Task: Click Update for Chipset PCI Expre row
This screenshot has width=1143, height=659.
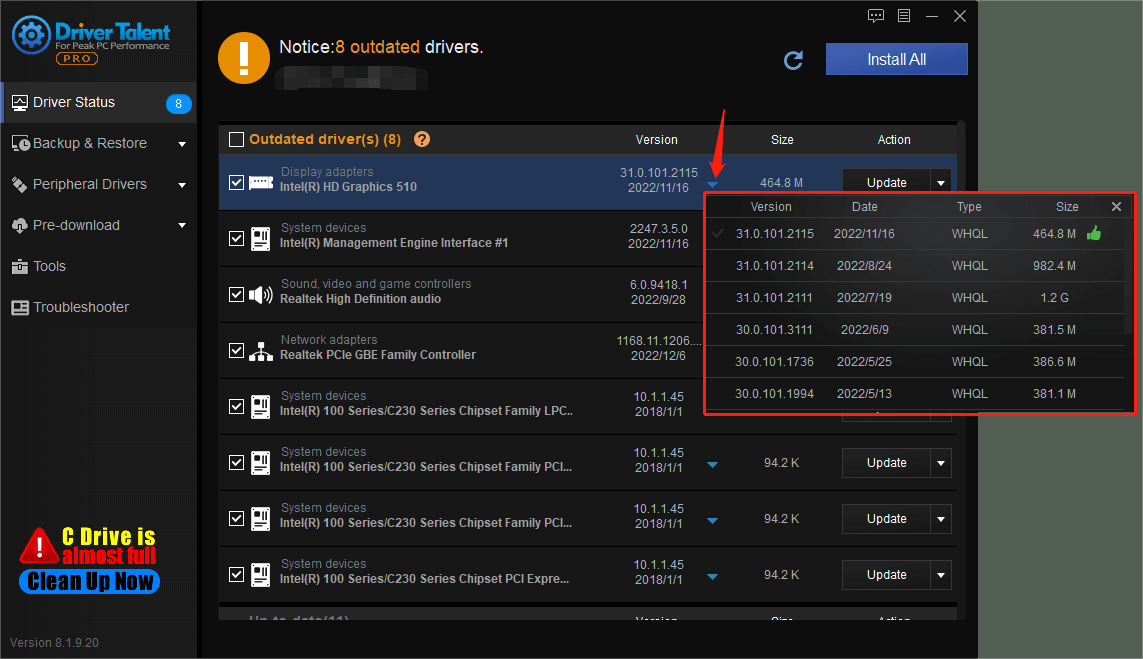Action: point(886,575)
